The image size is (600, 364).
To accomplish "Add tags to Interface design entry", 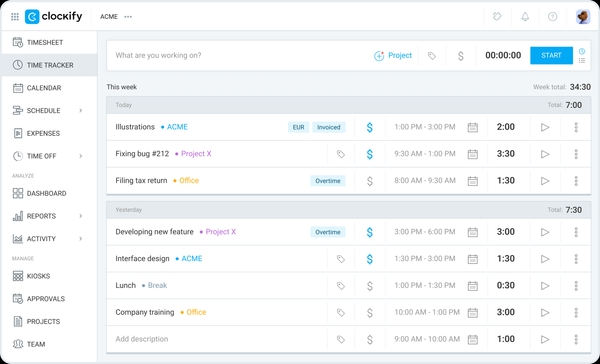I will click(341, 259).
